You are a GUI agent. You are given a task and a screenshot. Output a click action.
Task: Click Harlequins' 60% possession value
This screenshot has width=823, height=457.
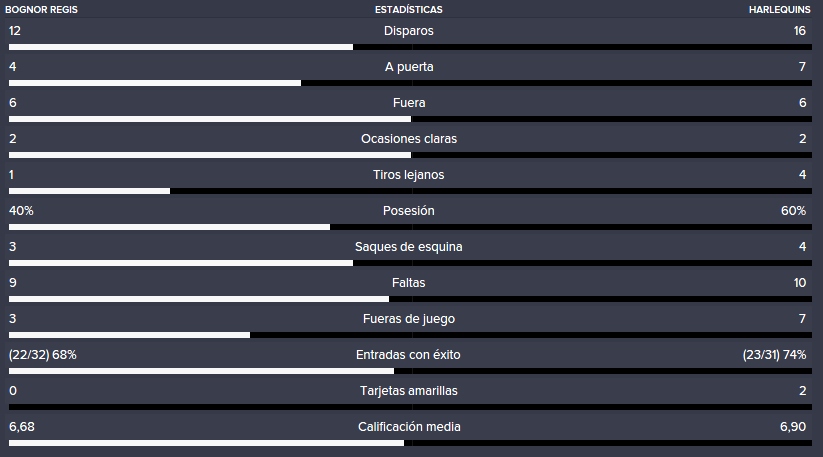point(793,211)
